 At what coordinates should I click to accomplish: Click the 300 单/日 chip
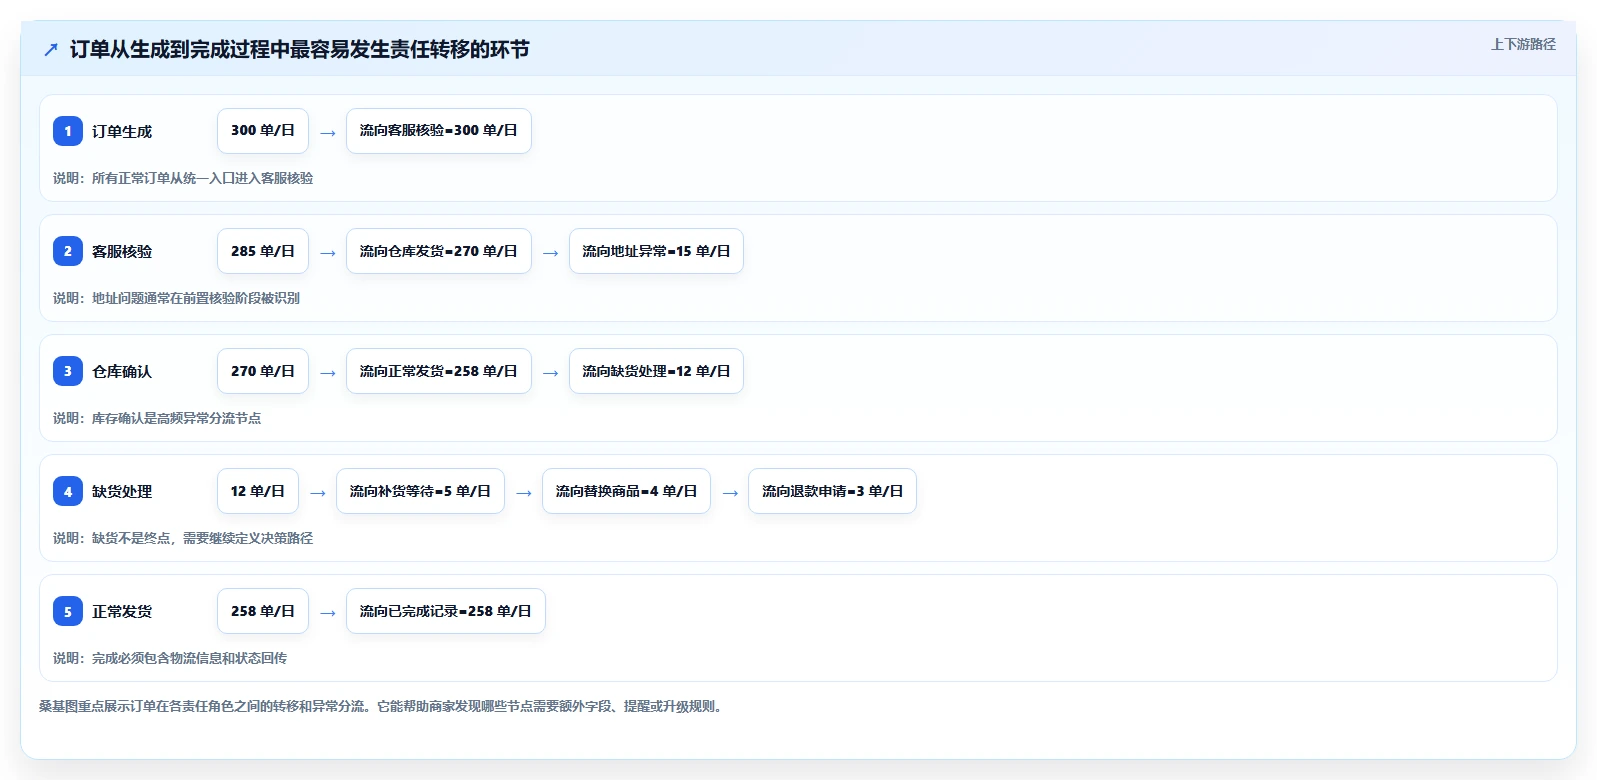263,131
